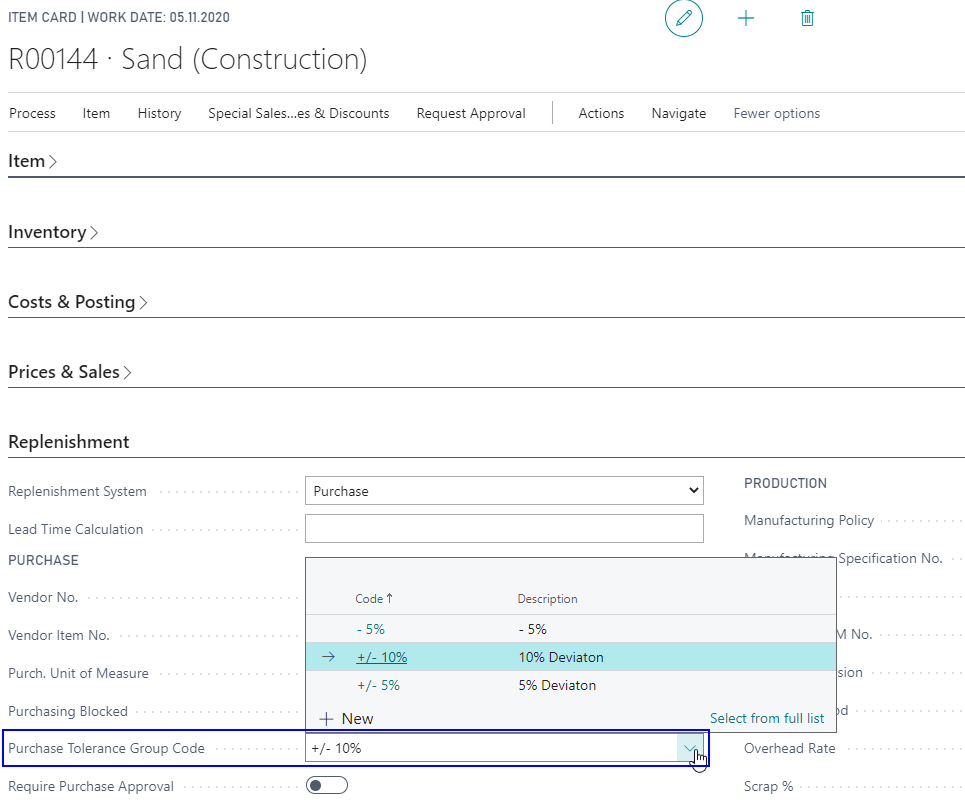The width and height of the screenshot is (965, 810).
Task: Open Replenishment System dropdown
Action: [504, 491]
